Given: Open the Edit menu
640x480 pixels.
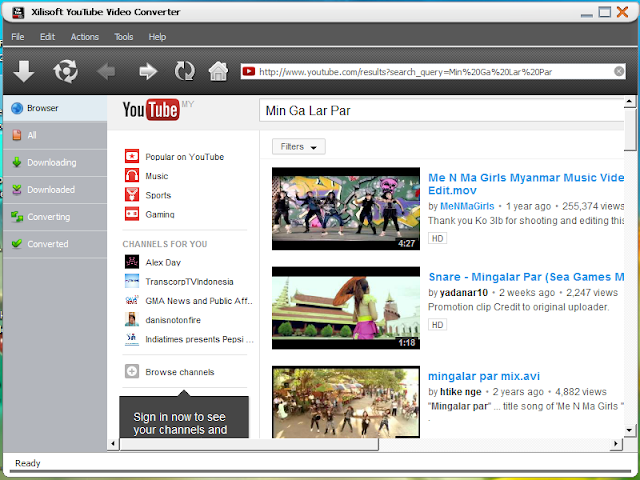Looking at the screenshot, I should point(47,37).
